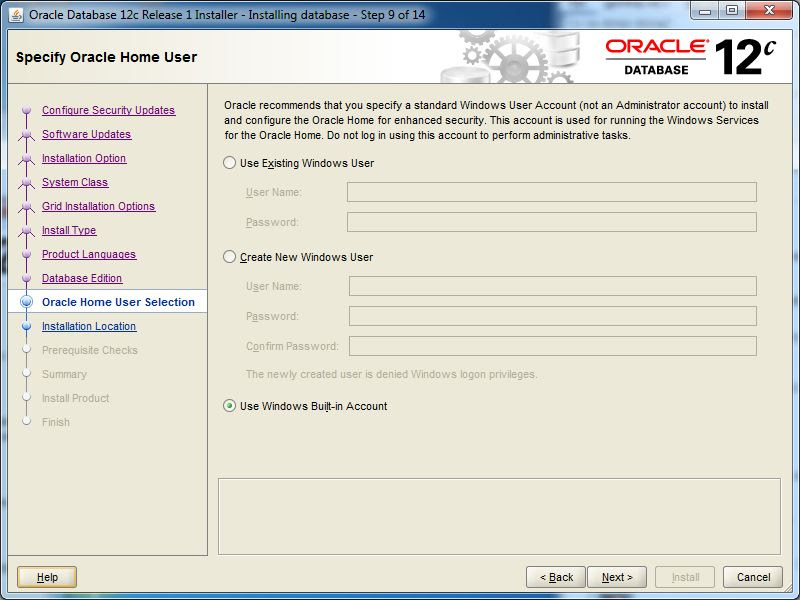Click Existing user Password field
800x600 pixels.
[552, 222]
